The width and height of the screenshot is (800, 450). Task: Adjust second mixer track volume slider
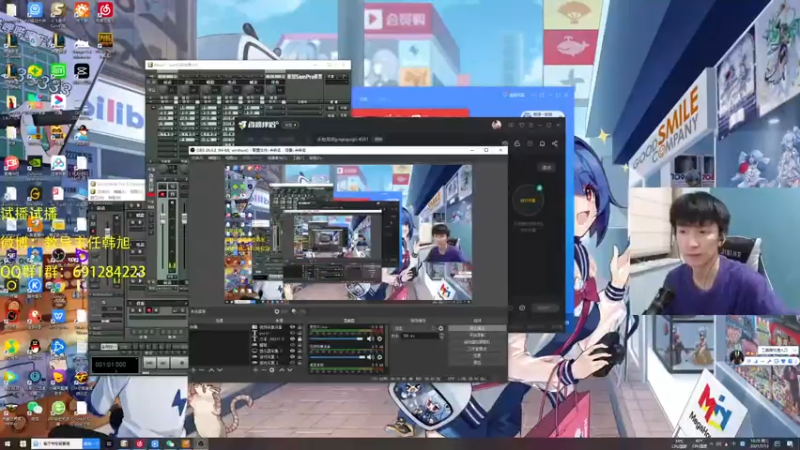coord(338,357)
